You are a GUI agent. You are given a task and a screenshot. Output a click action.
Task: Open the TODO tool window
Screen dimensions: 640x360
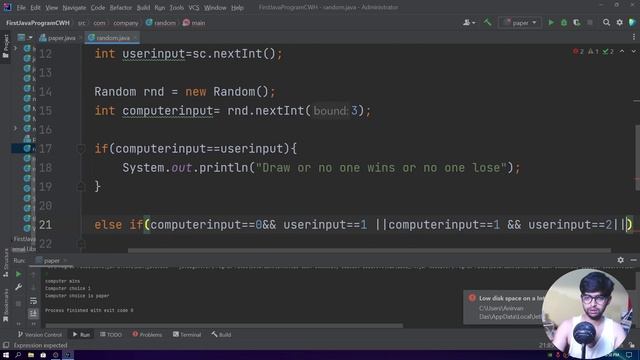111,335
